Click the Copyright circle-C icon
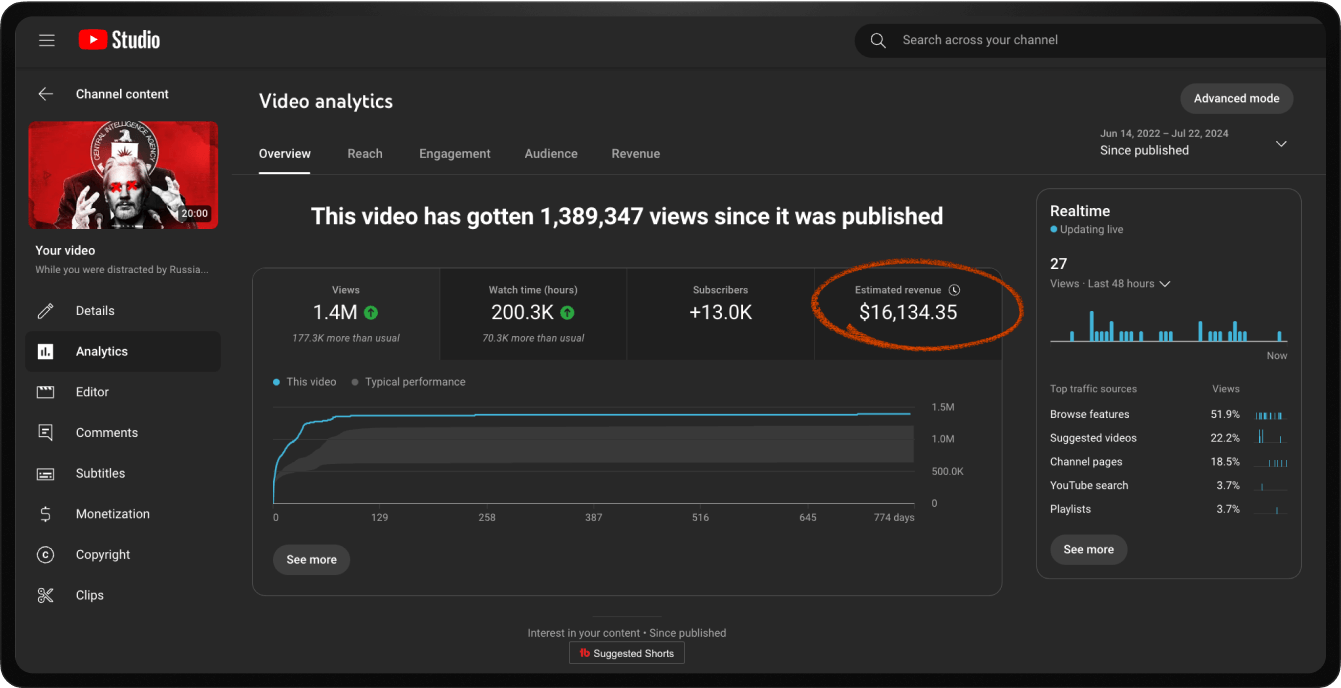1341x688 pixels. click(x=45, y=555)
